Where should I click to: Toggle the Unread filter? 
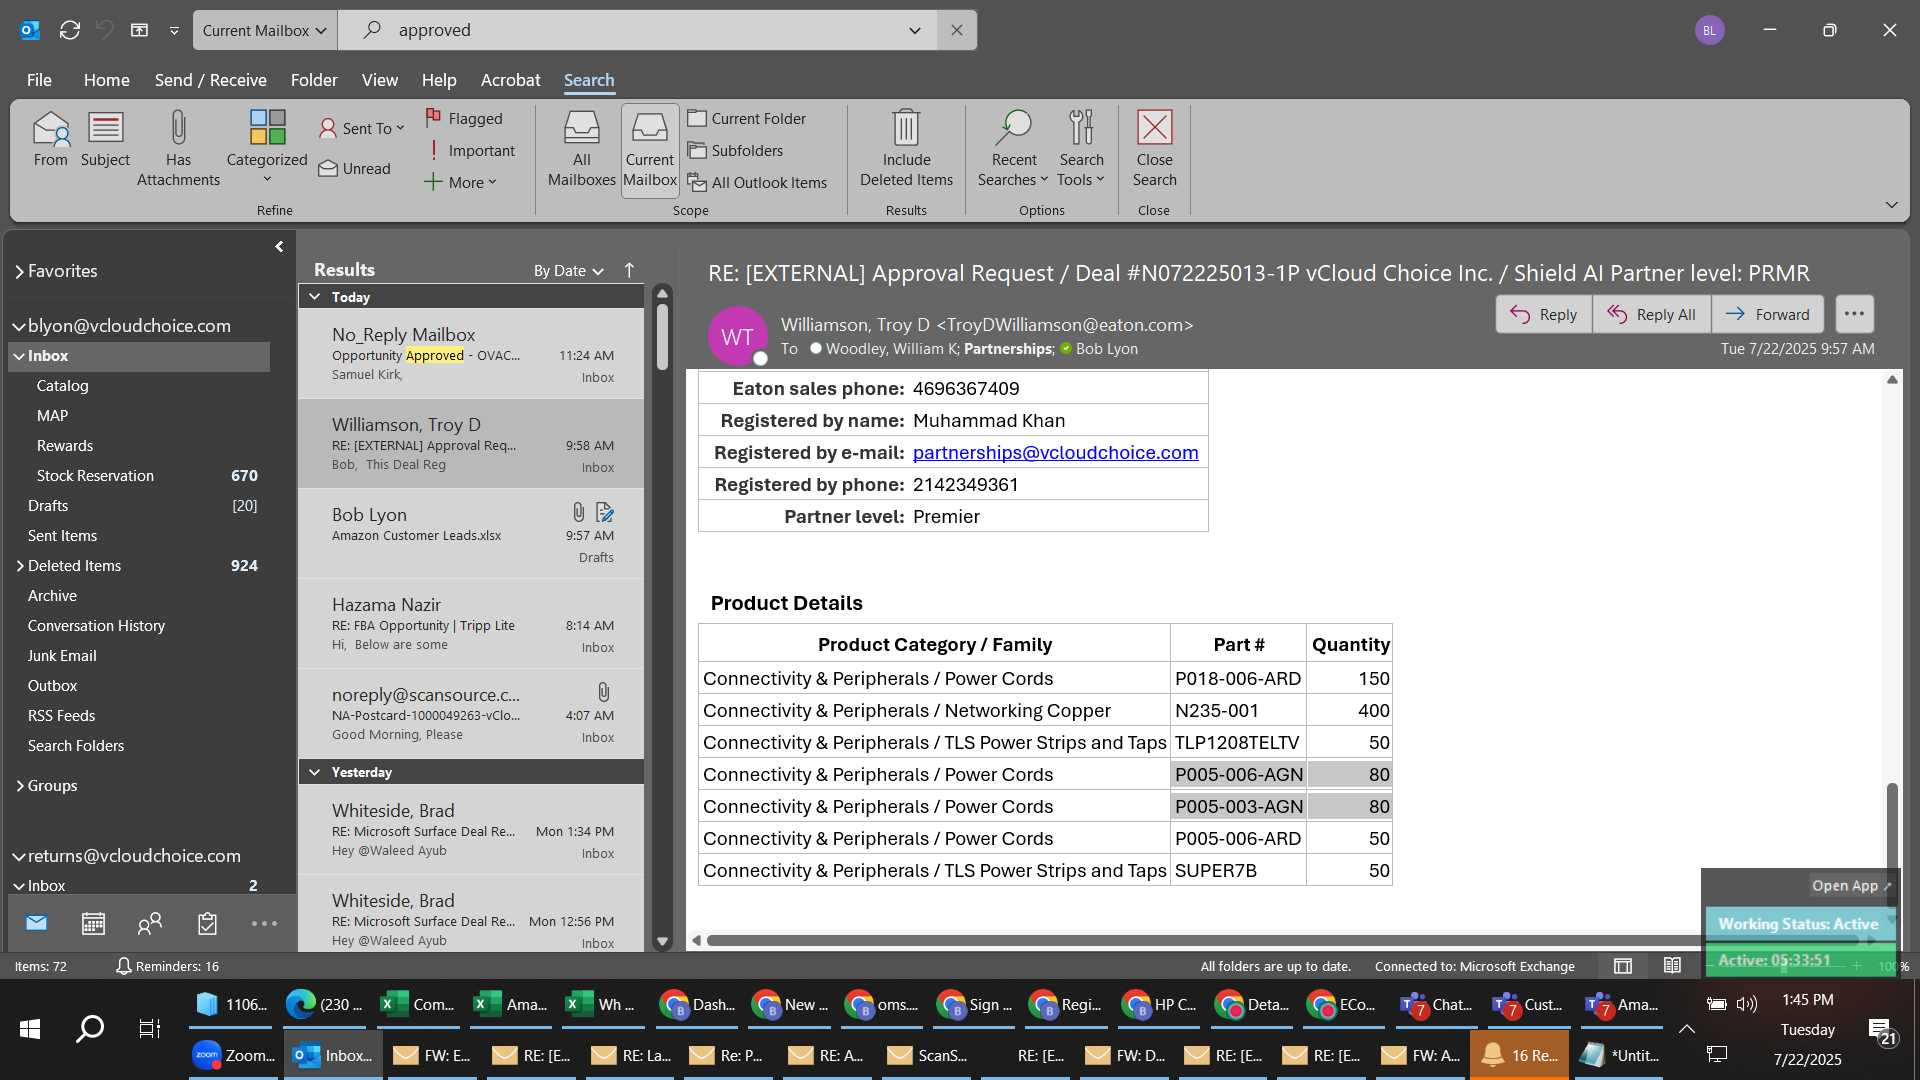pos(355,168)
